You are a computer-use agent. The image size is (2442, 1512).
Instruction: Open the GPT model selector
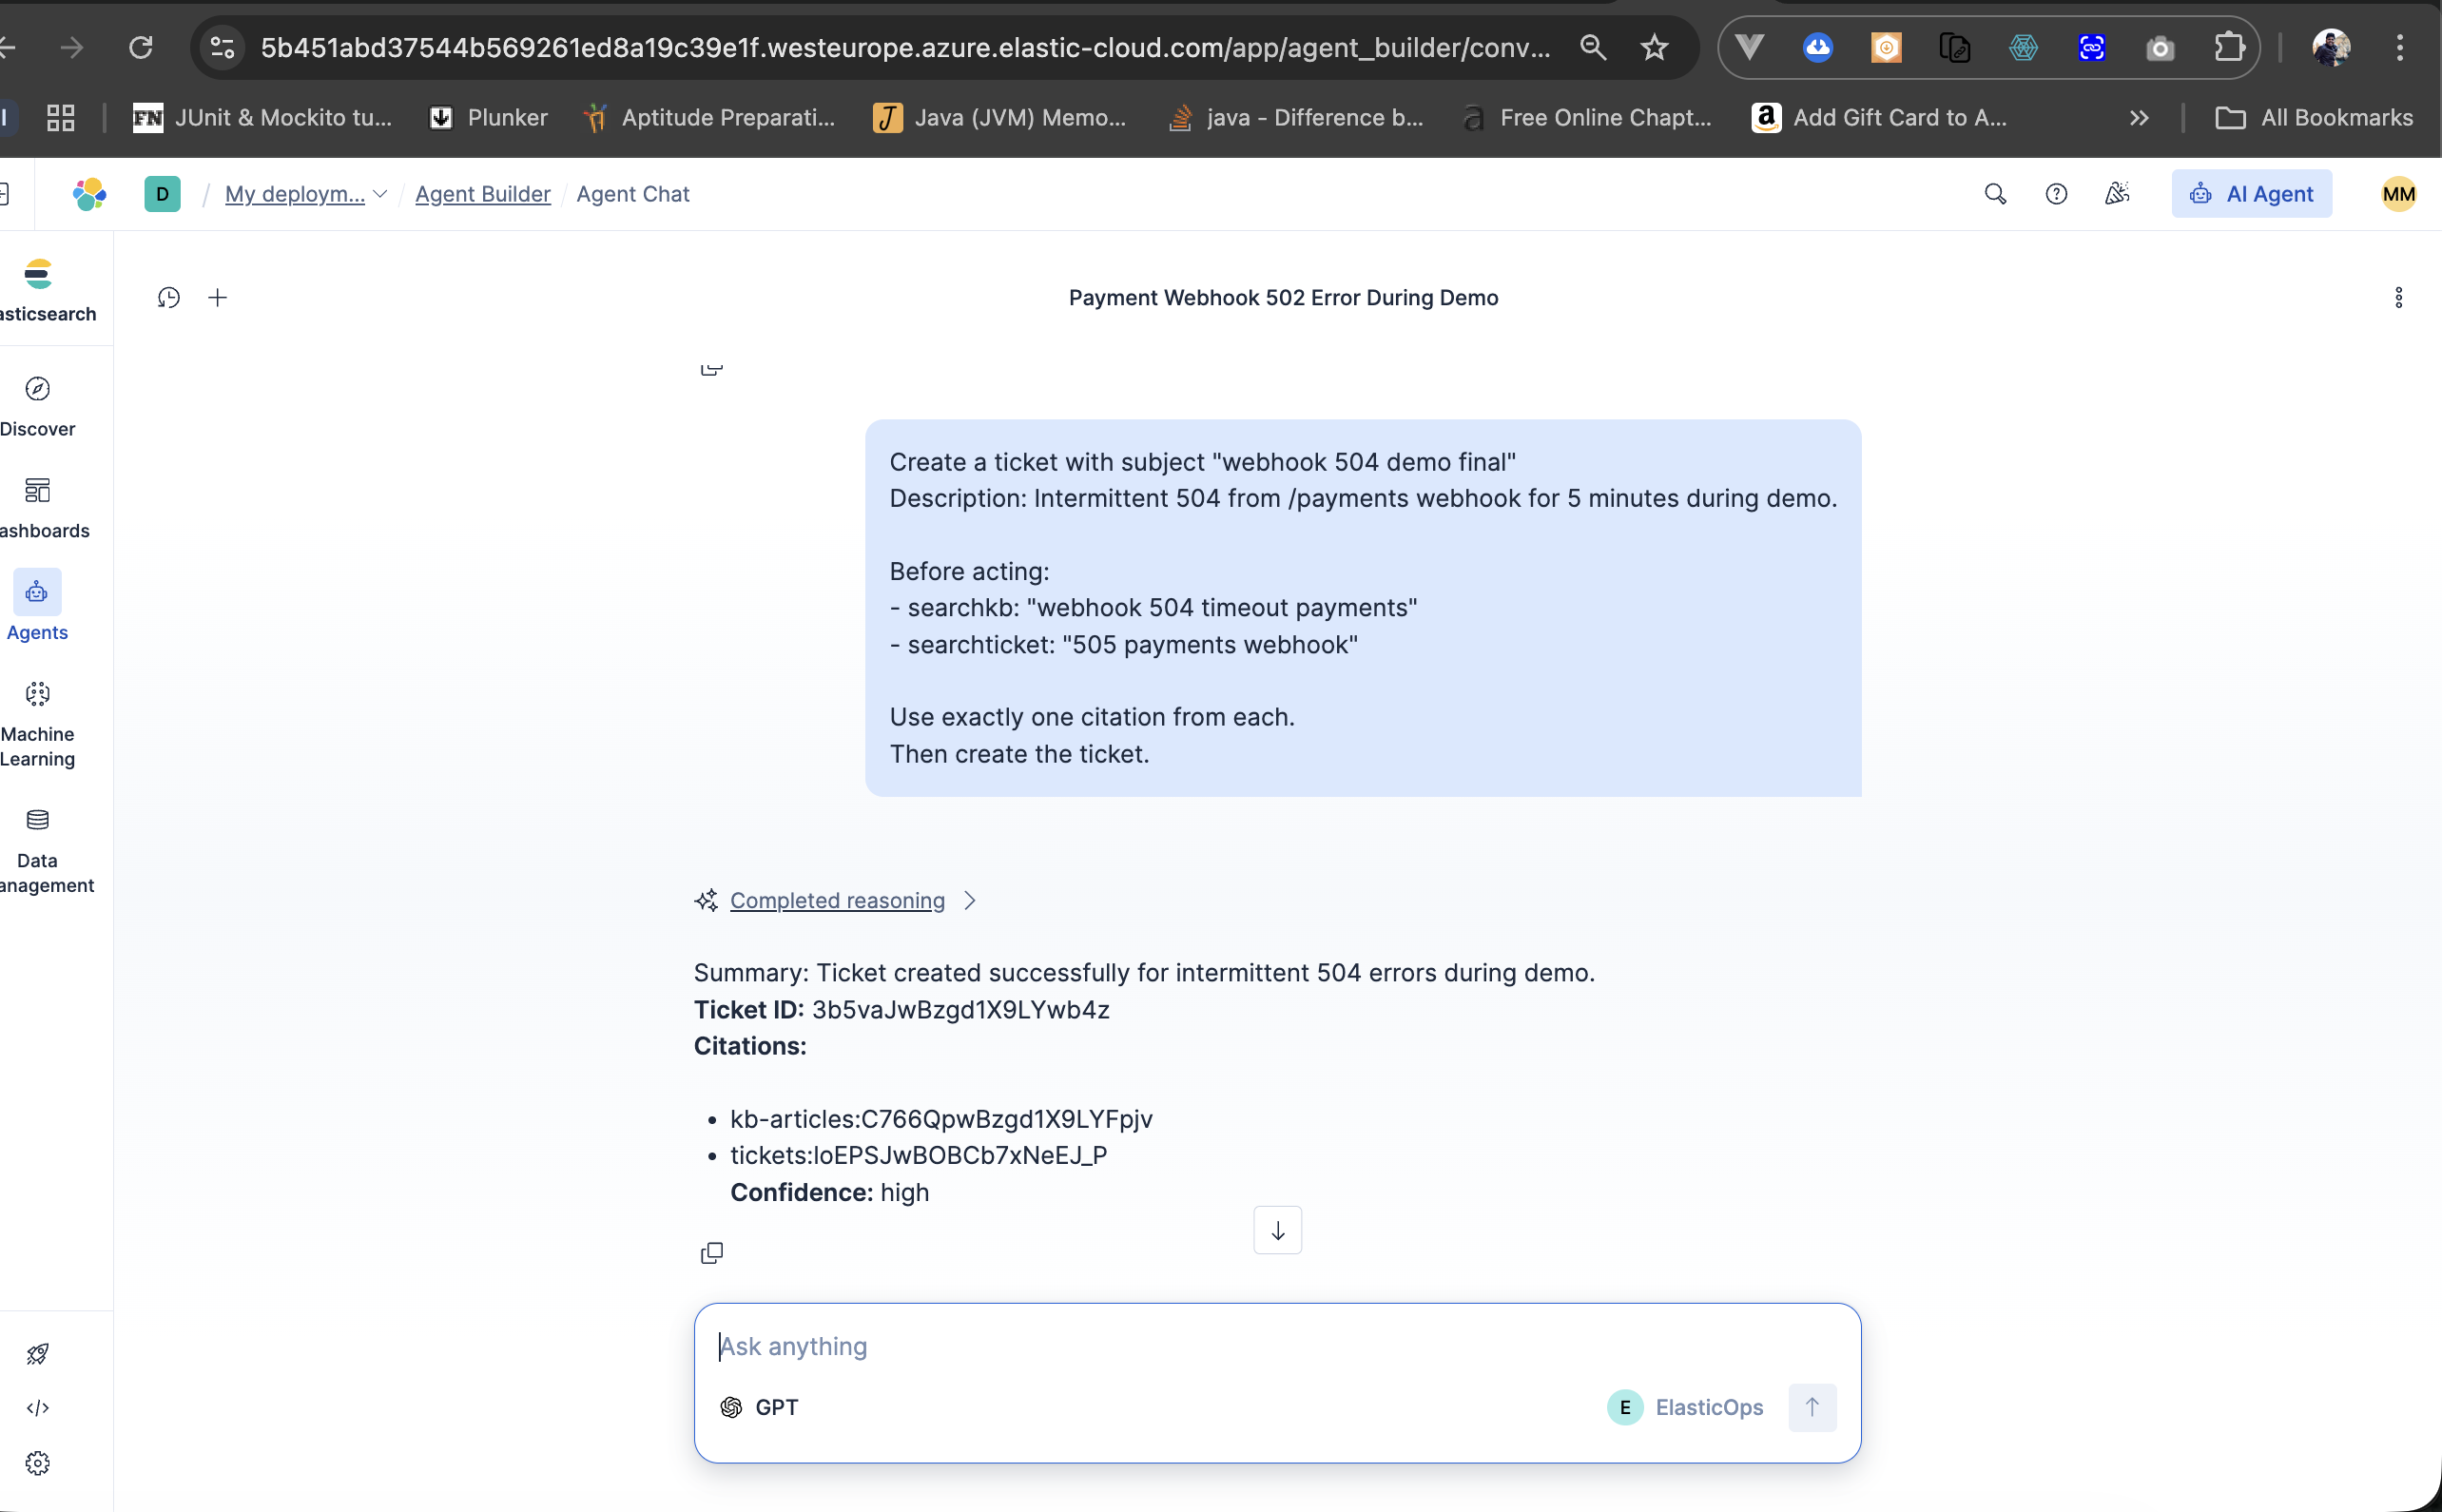(760, 1407)
